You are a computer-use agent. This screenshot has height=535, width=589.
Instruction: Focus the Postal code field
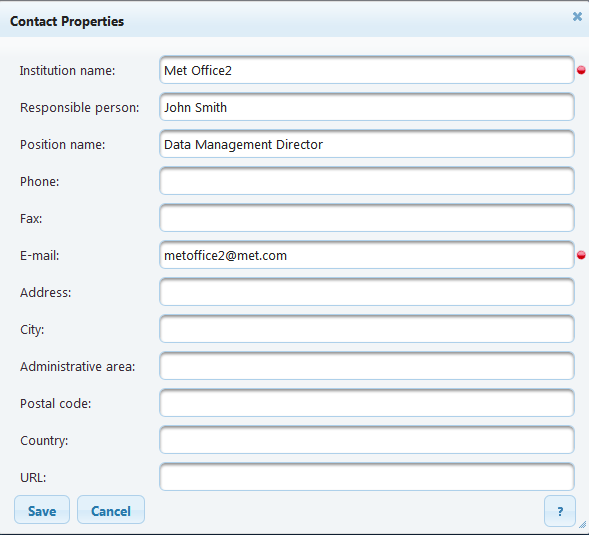[367, 403]
